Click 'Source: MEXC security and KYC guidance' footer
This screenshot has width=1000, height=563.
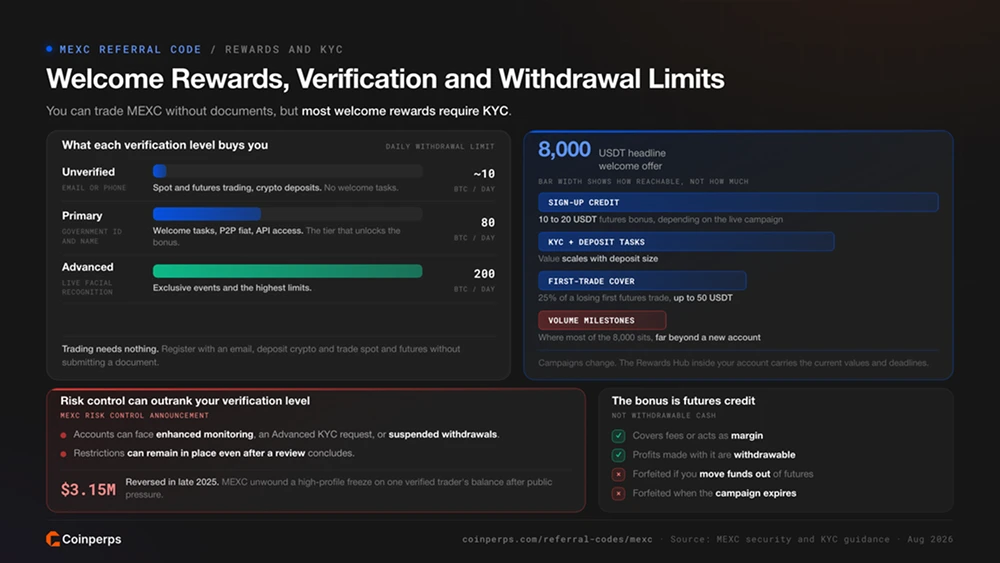779,539
